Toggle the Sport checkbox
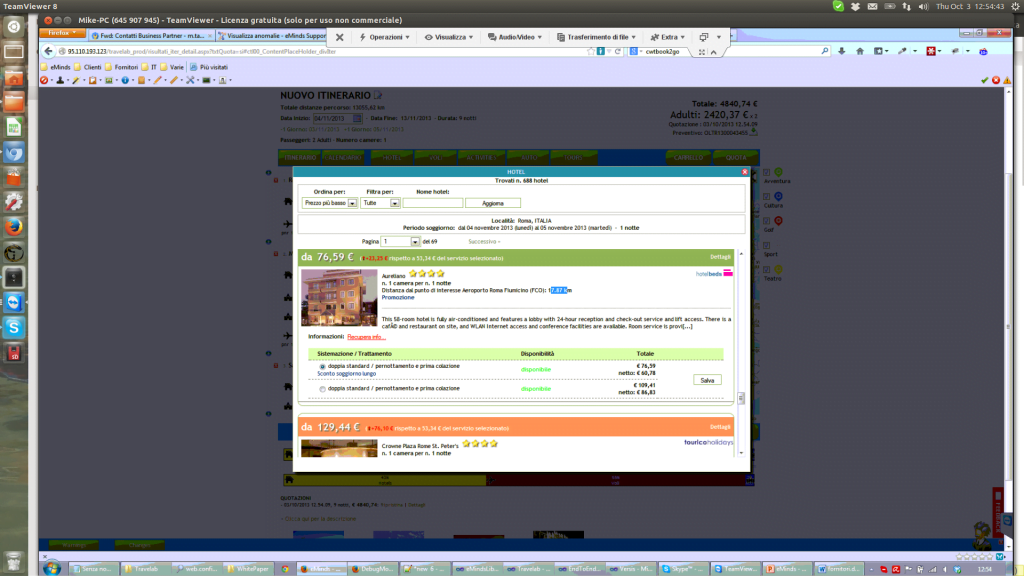This screenshot has height=576, width=1024. pyautogui.click(x=767, y=246)
